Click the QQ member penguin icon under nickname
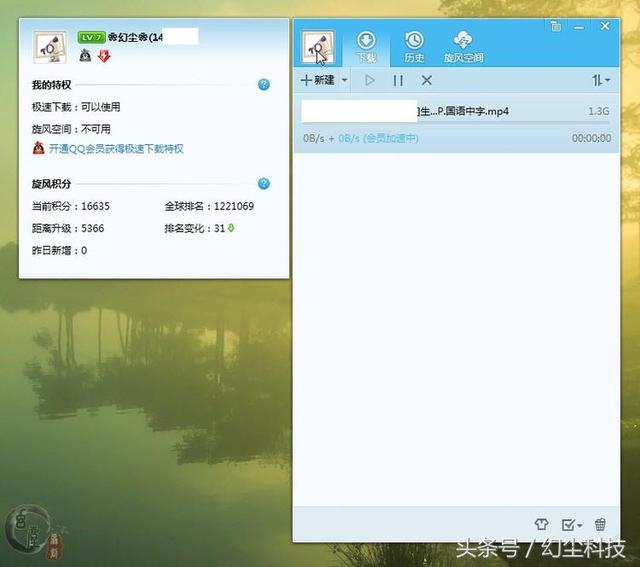The height and width of the screenshot is (567, 640). click(85, 55)
